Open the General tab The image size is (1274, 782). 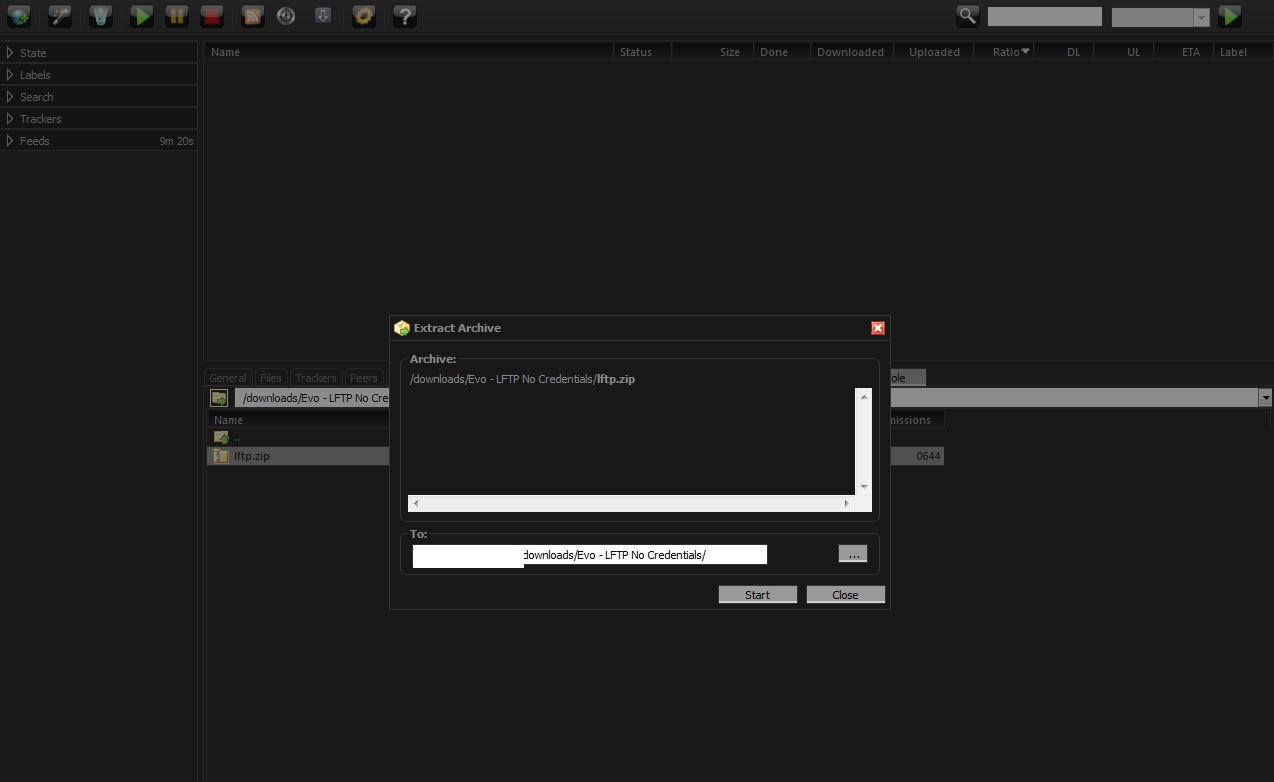click(227, 377)
